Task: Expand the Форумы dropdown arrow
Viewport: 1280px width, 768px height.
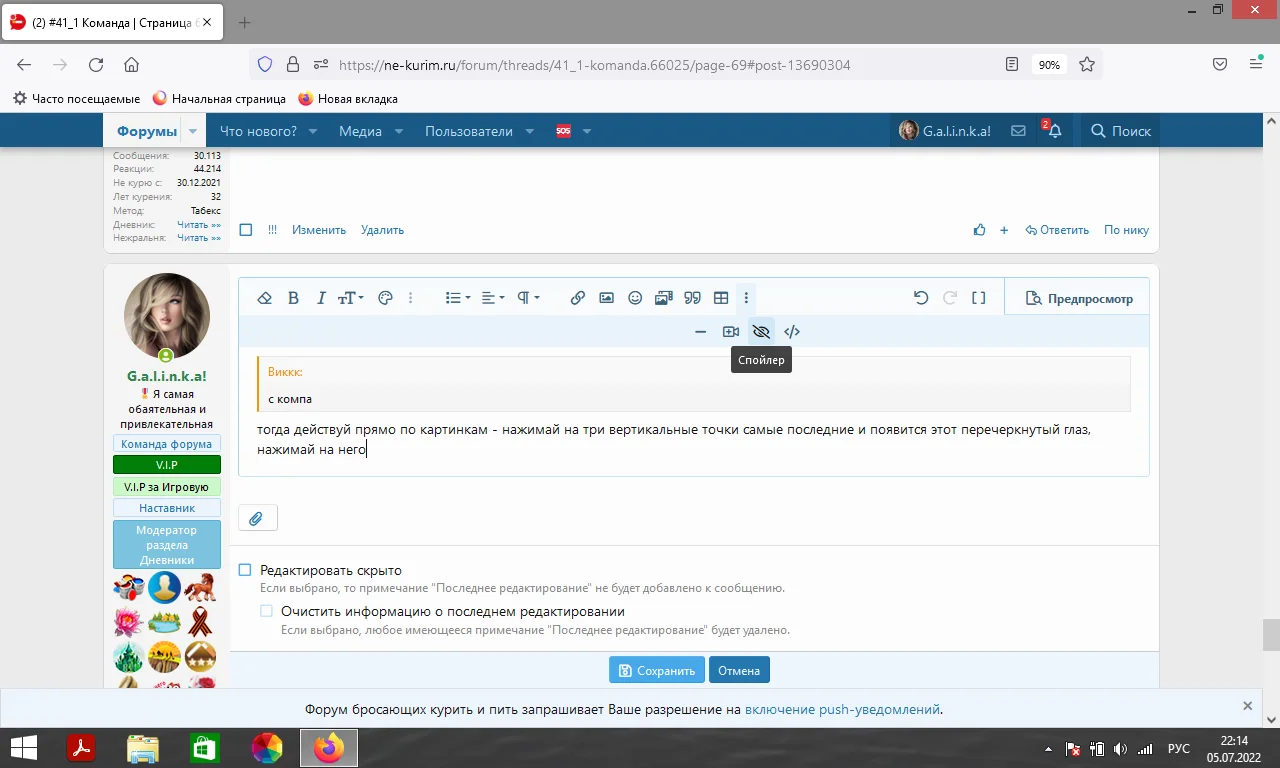Action: 192,131
